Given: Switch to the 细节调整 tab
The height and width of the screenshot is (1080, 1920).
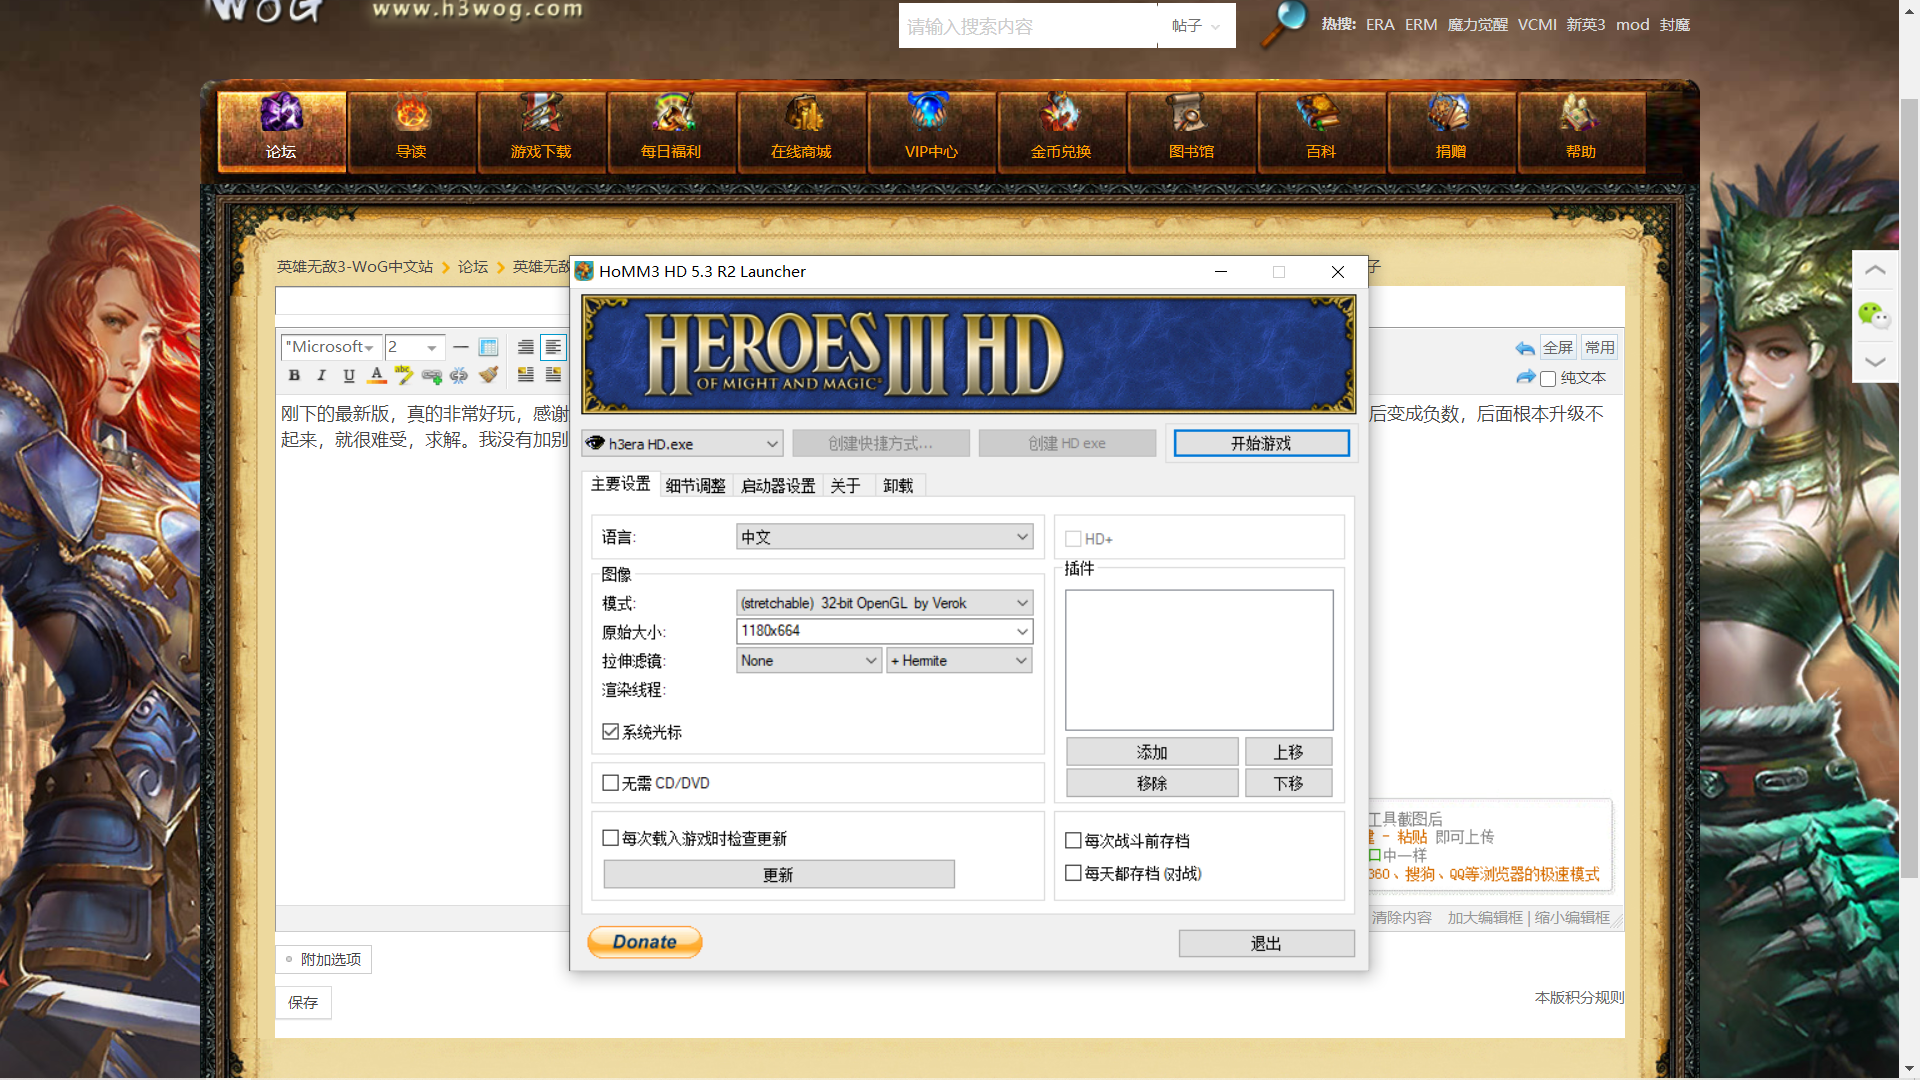Looking at the screenshot, I should pyautogui.click(x=695, y=485).
